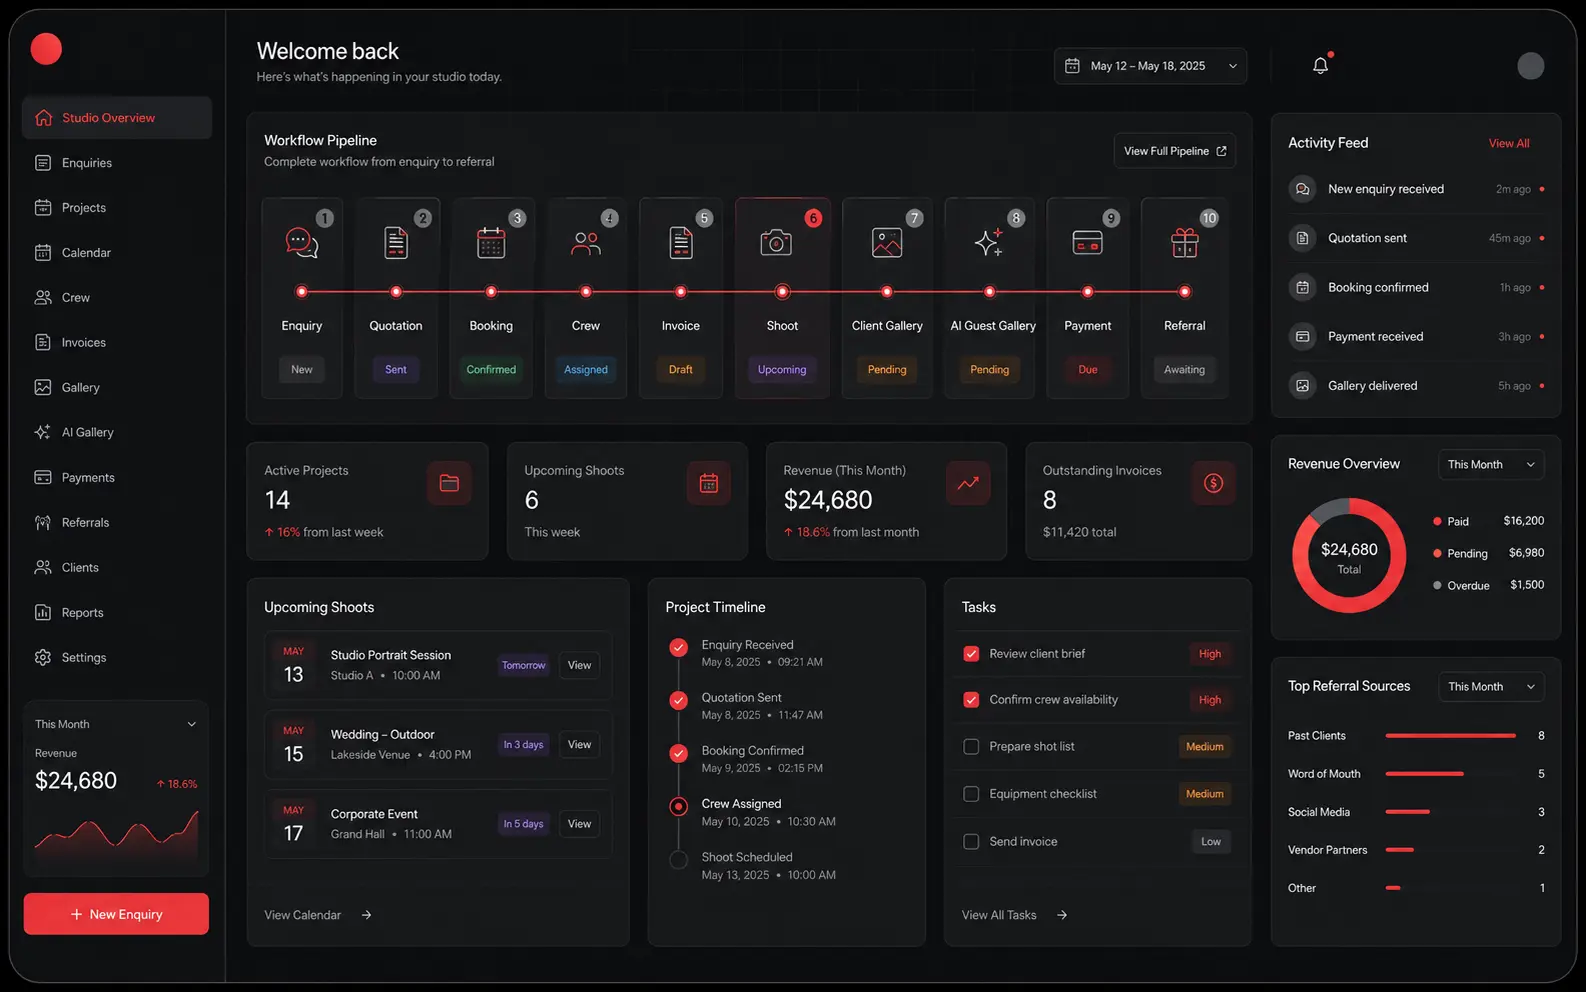The image size is (1586, 992).
Task: Click View Calendar link
Action: pyautogui.click(x=318, y=915)
